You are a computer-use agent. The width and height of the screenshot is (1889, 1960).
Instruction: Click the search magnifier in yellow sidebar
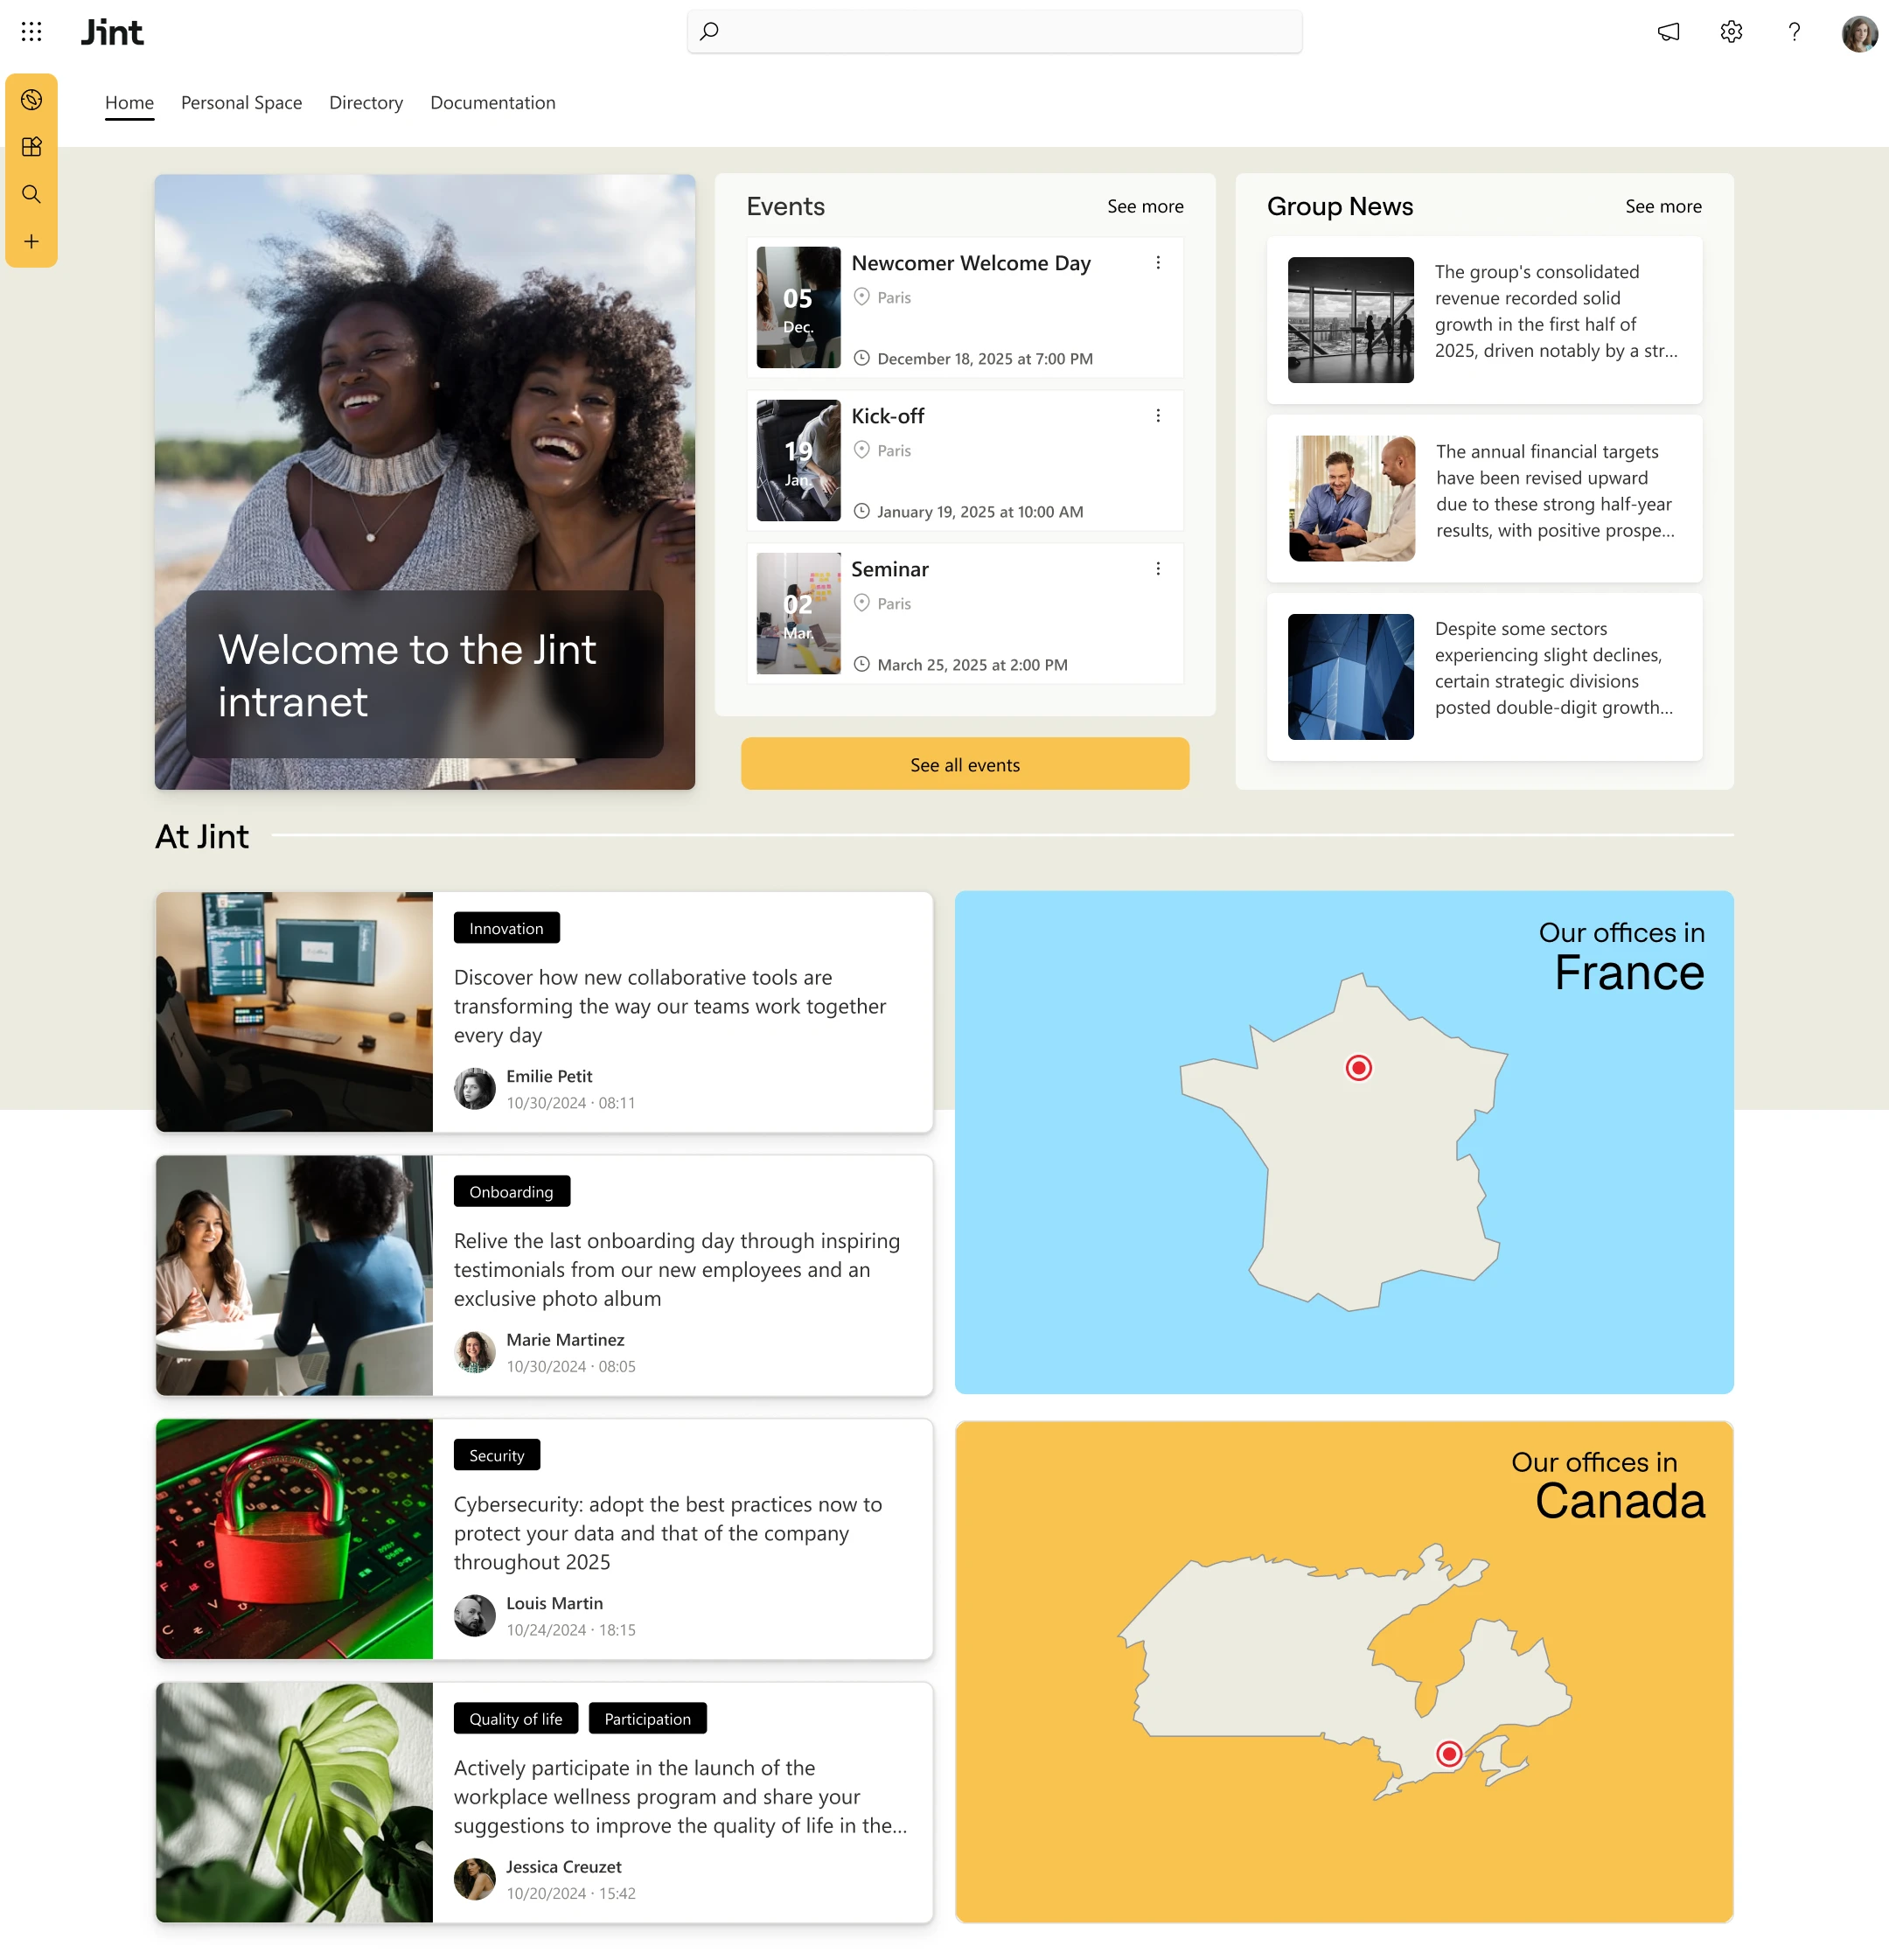pyautogui.click(x=31, y=194)
